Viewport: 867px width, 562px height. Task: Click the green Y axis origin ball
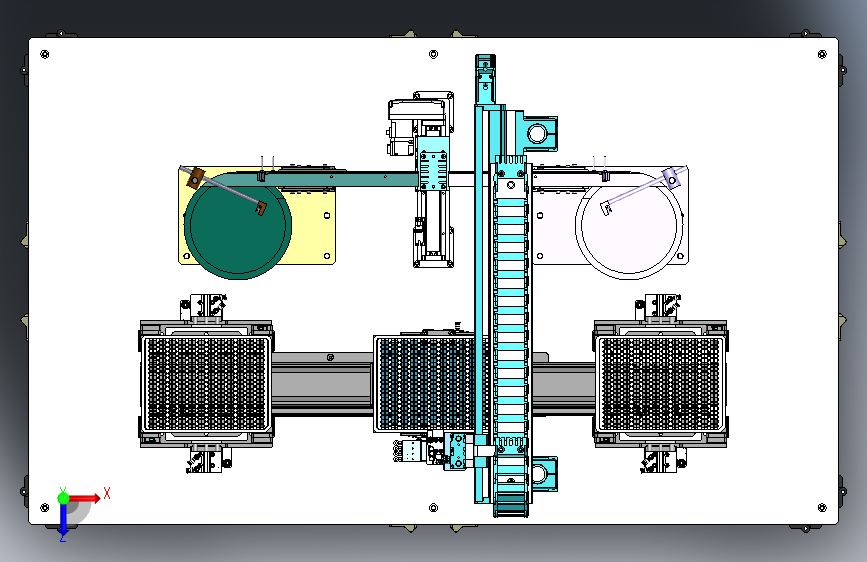point(63,498)
